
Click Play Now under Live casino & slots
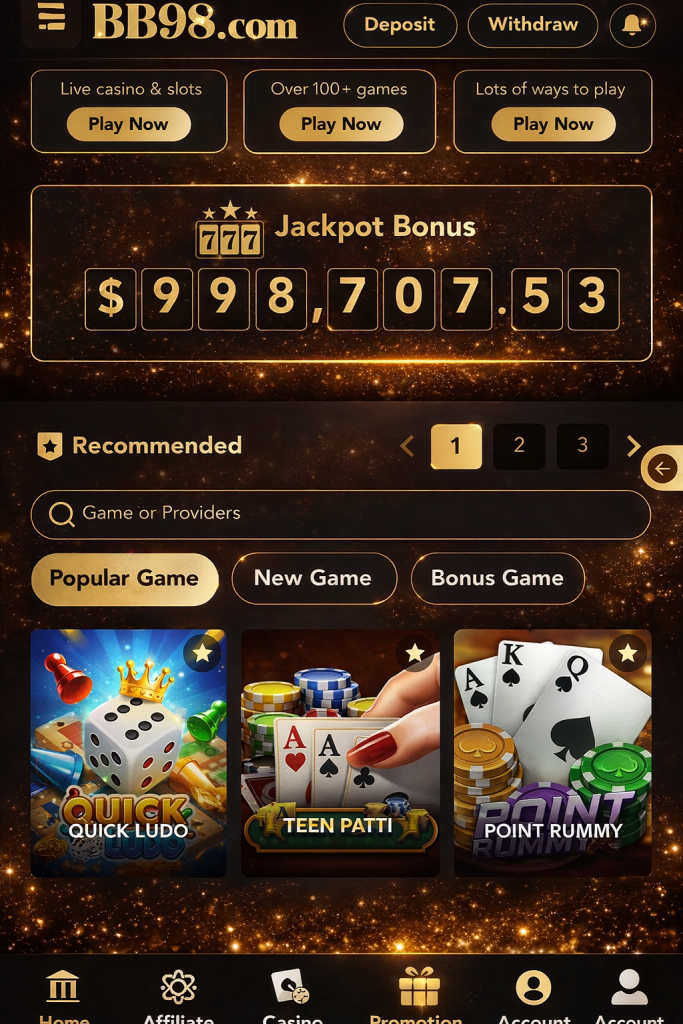pyautogui.click(x=129, y=124)
